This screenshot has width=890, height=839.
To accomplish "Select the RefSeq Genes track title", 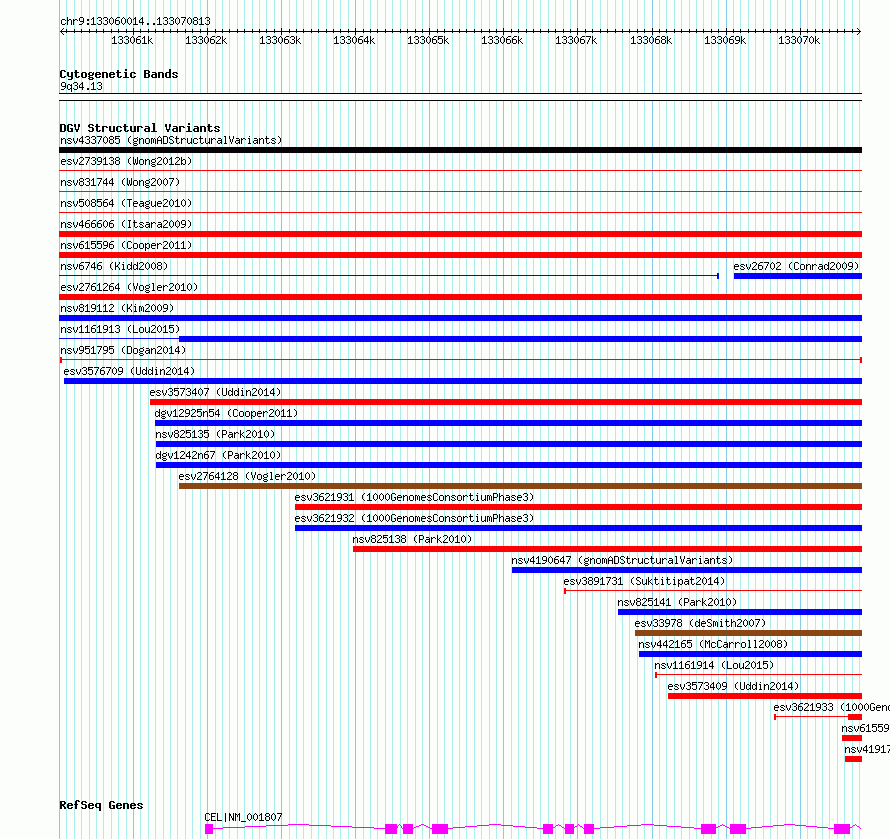I will pyautogui.click(x=101, y=805).
